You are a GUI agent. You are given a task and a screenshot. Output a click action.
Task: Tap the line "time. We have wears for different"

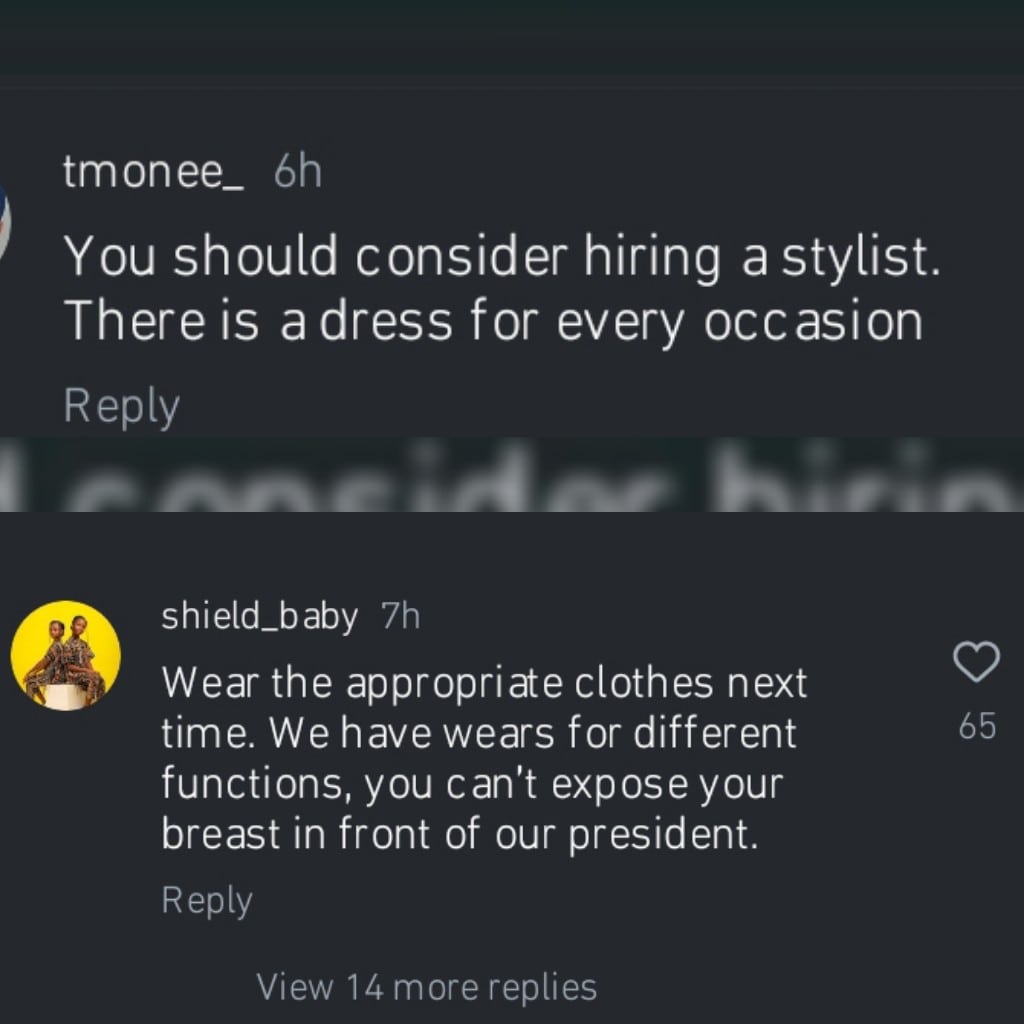[x=479, y=734]
